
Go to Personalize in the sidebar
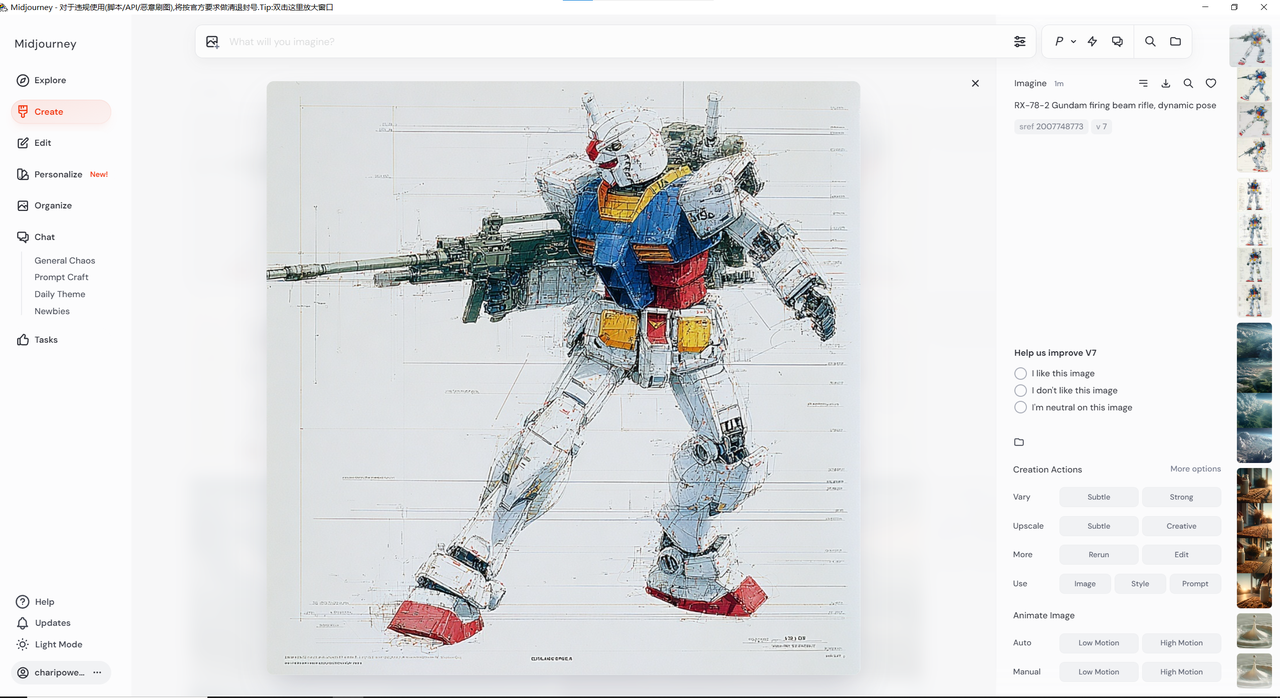(61, 174)
